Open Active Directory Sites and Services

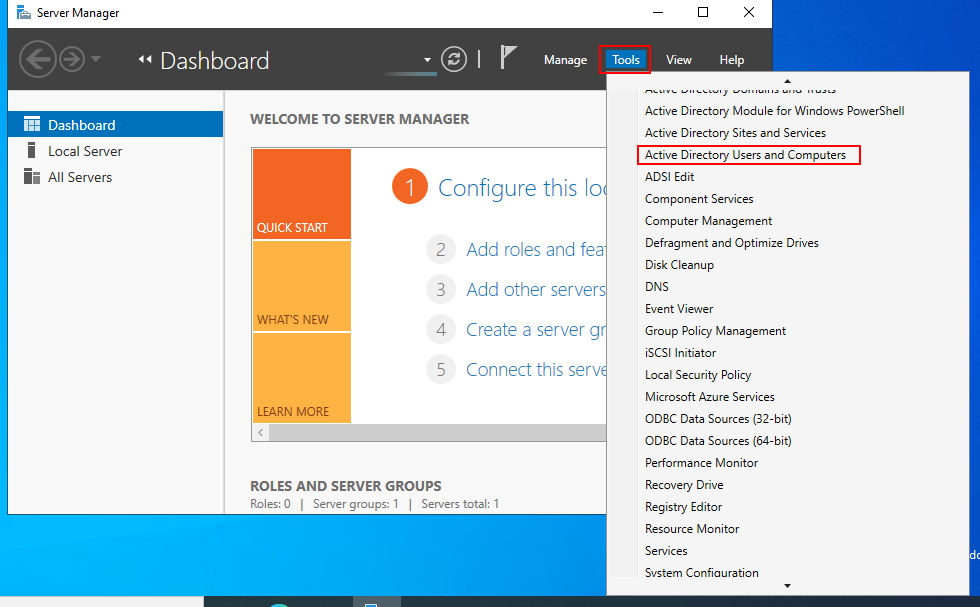pos(735,133)
